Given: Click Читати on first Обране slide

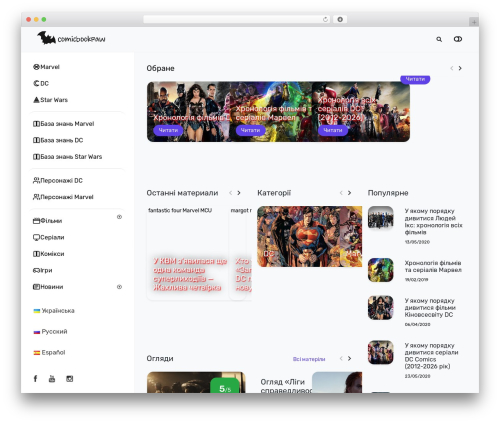Looking at the screenshot, I should [x=168, y=130].
